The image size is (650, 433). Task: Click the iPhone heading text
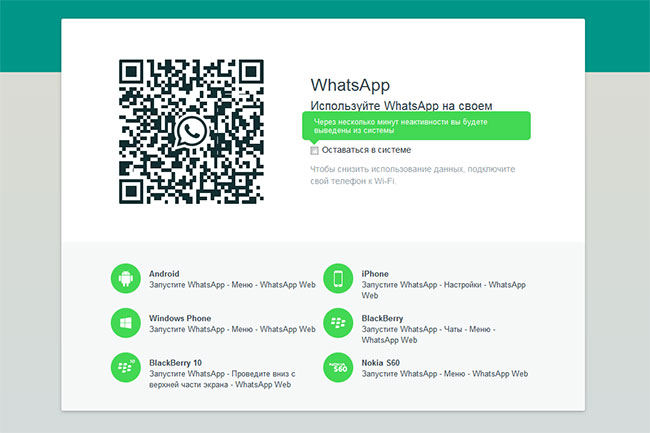[375, 273]
